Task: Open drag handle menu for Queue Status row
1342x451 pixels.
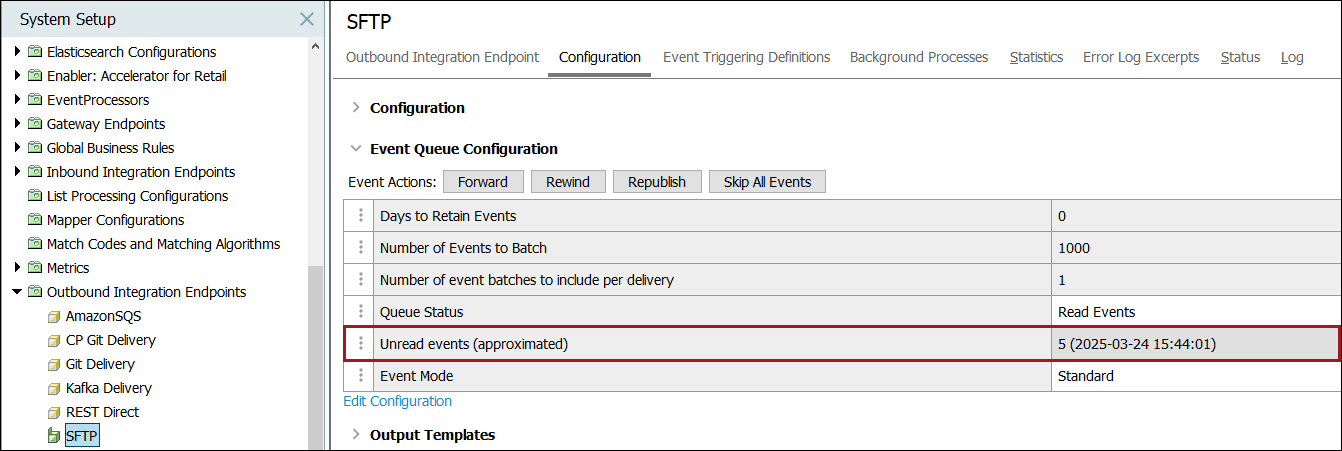Action: click(x=360, y=312)
